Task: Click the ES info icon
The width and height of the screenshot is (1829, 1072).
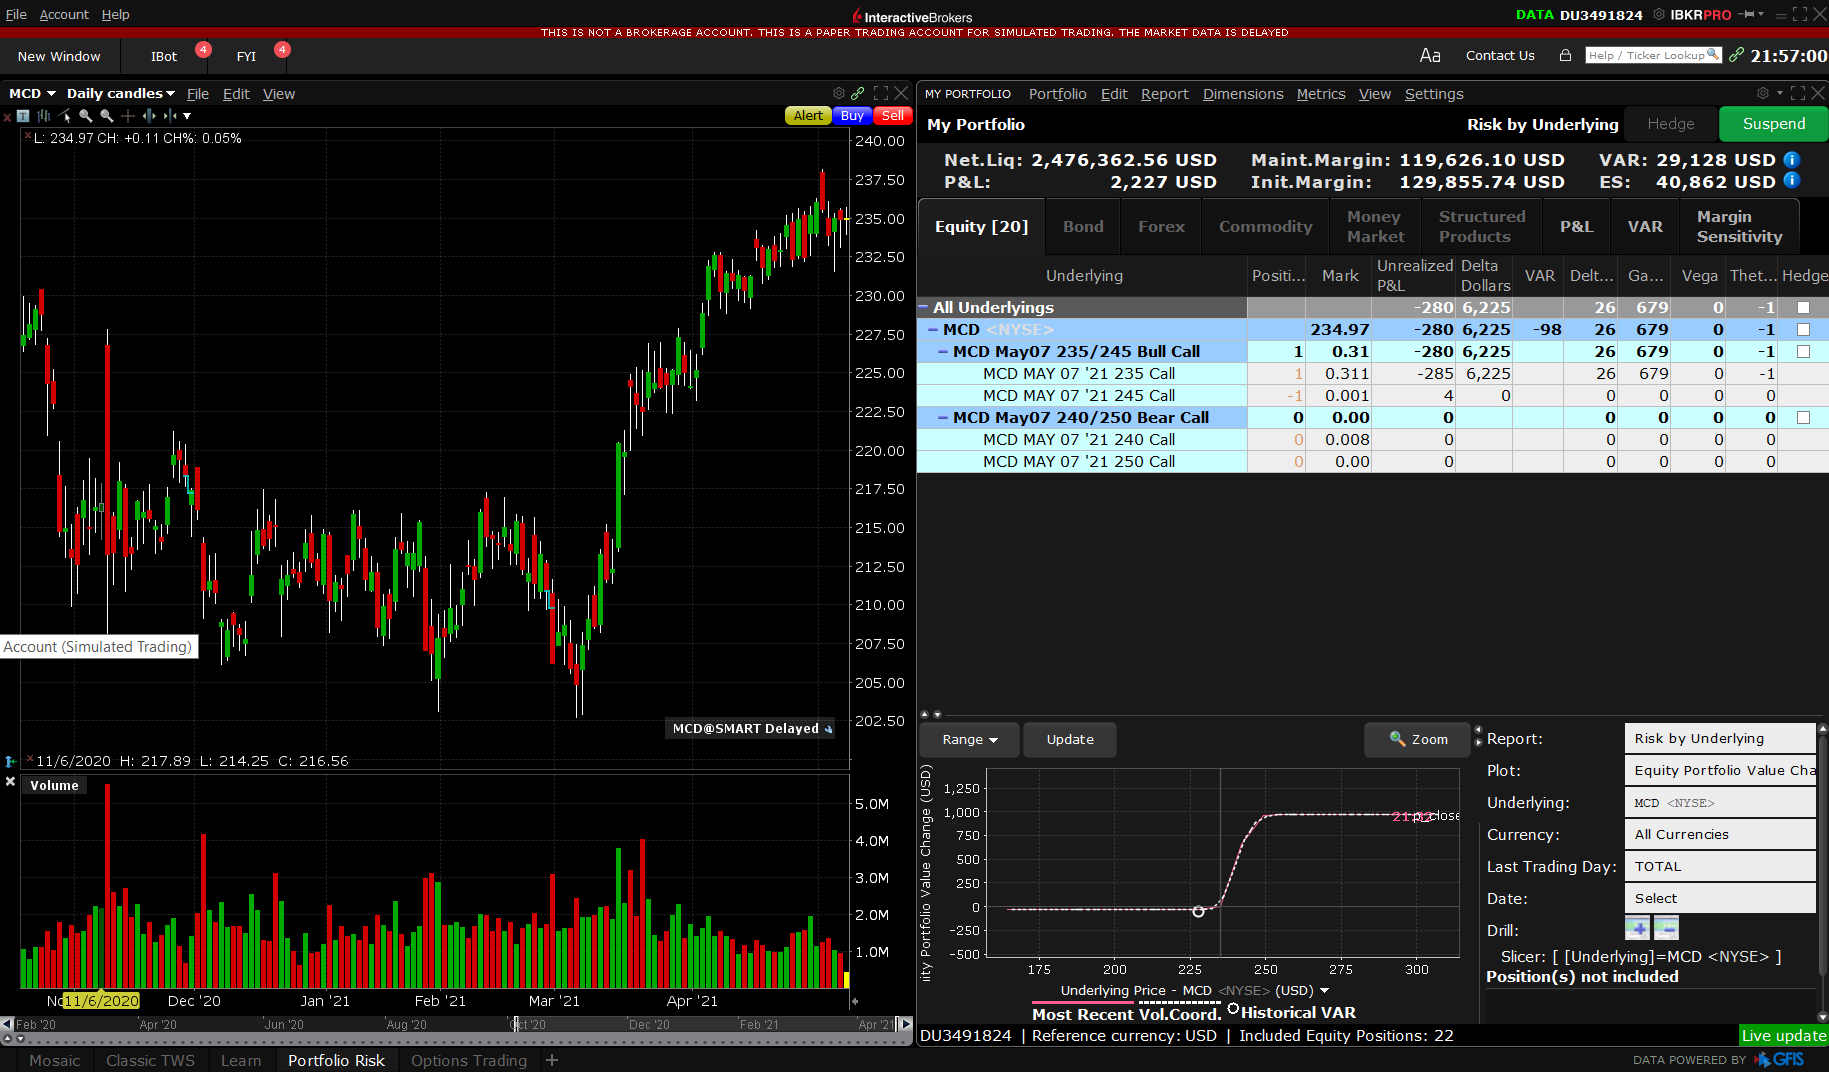Action: tap(1792, 180)
